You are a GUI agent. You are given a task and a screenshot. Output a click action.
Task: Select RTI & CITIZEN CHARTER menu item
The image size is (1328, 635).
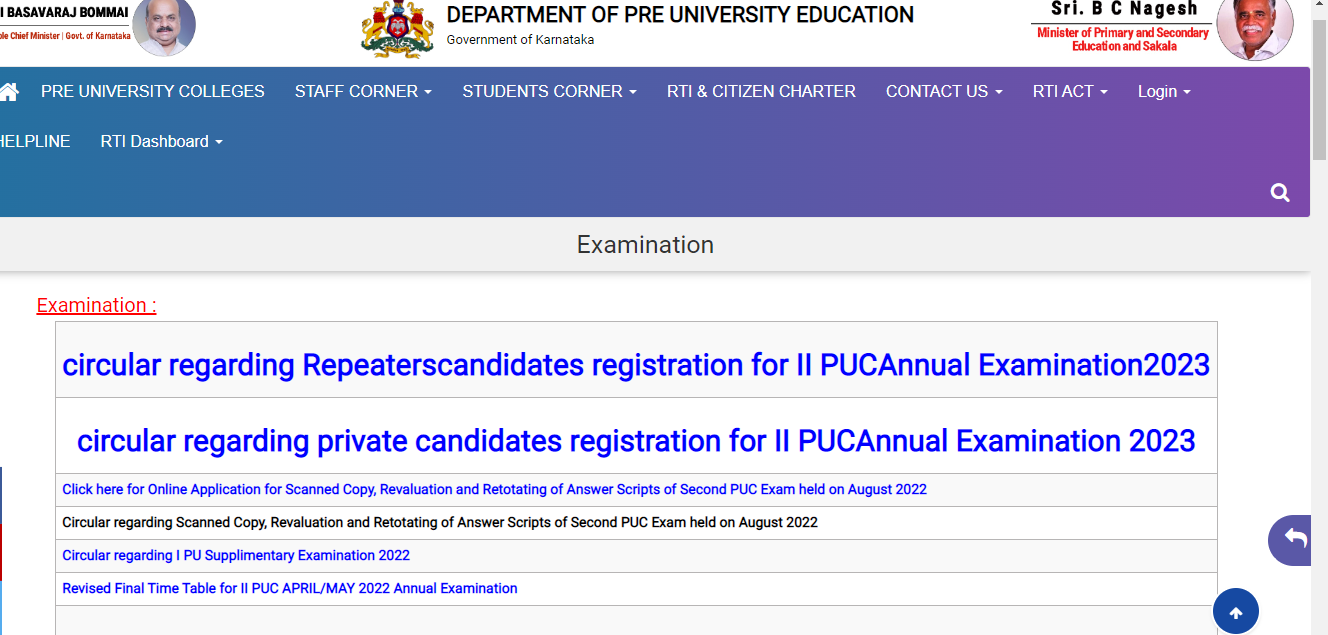pos(761,91)
